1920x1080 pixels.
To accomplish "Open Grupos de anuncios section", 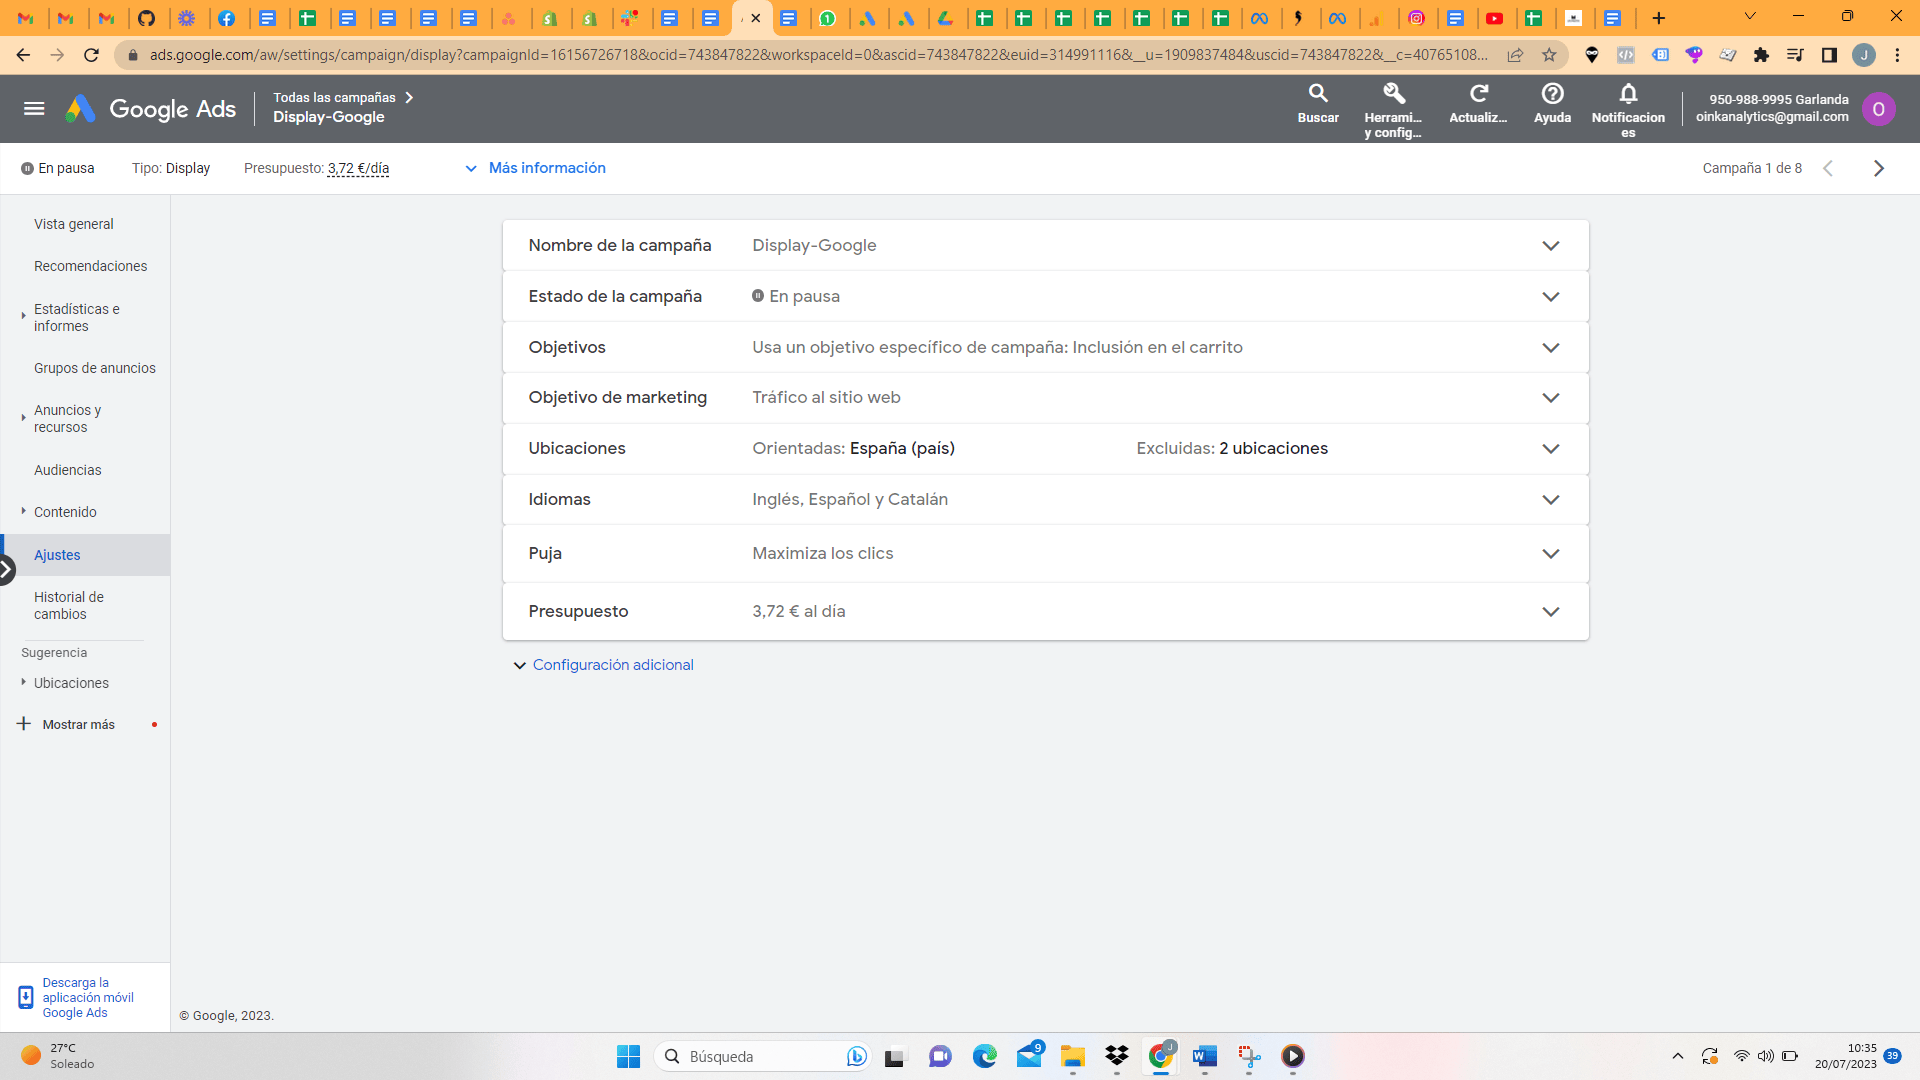I will click(x=95, y=368).
